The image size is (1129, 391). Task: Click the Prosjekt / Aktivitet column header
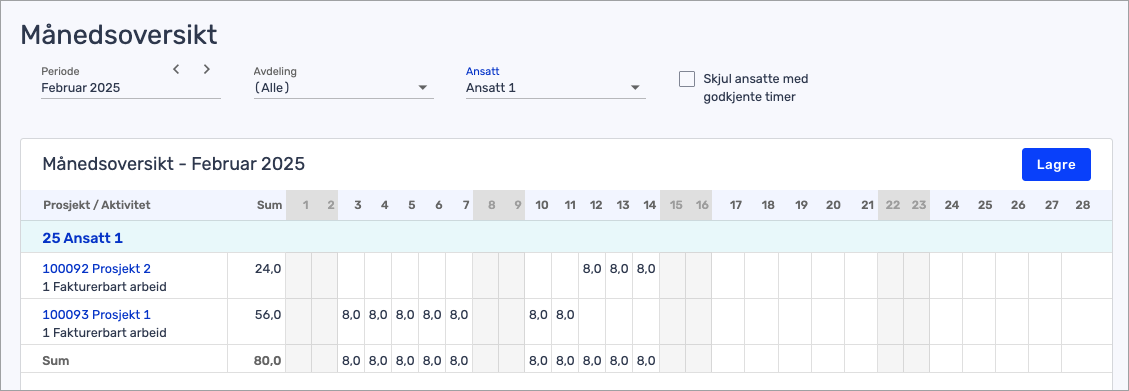click(96, 205)
